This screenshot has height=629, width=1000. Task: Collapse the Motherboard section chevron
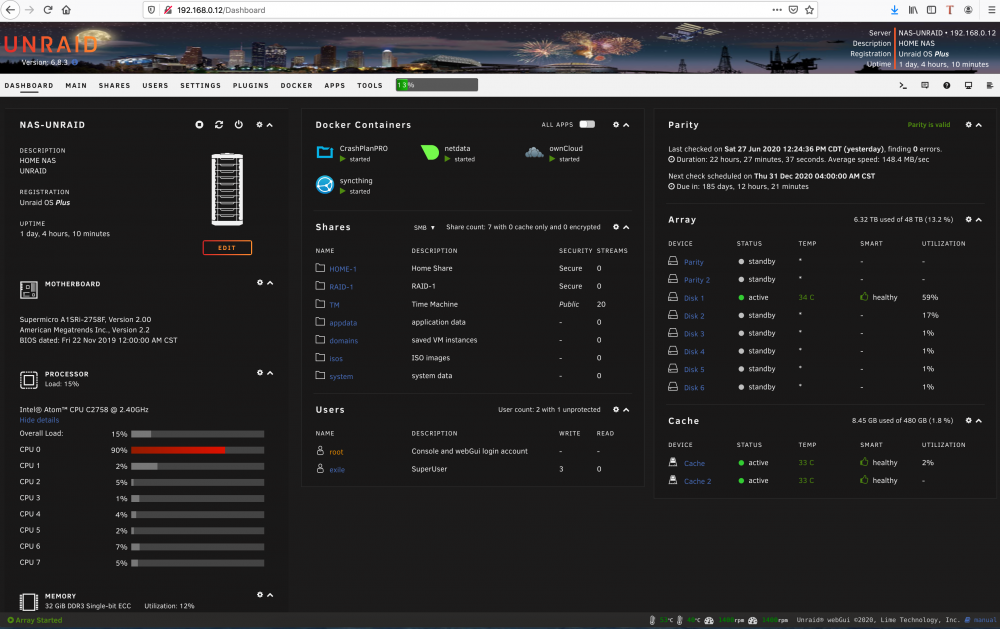tap(270, 283)
